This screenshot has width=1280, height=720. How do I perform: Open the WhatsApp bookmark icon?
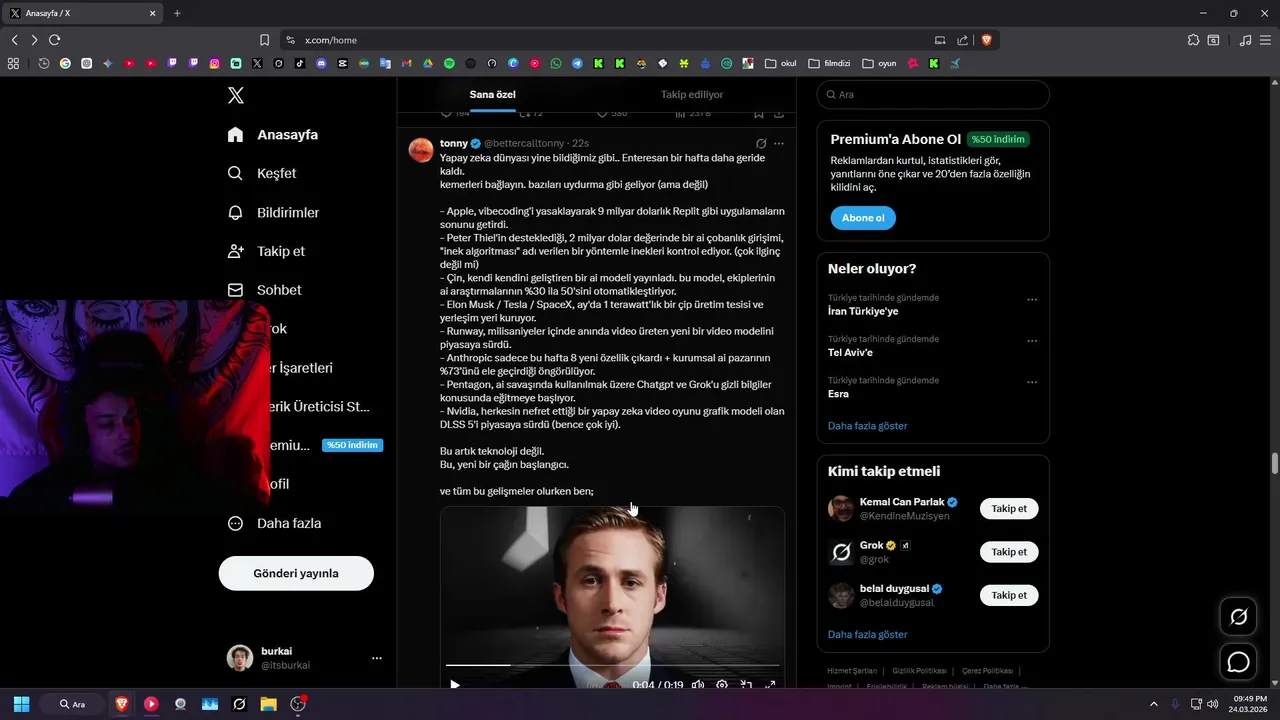pyautogui.click(x=556, y=63)
